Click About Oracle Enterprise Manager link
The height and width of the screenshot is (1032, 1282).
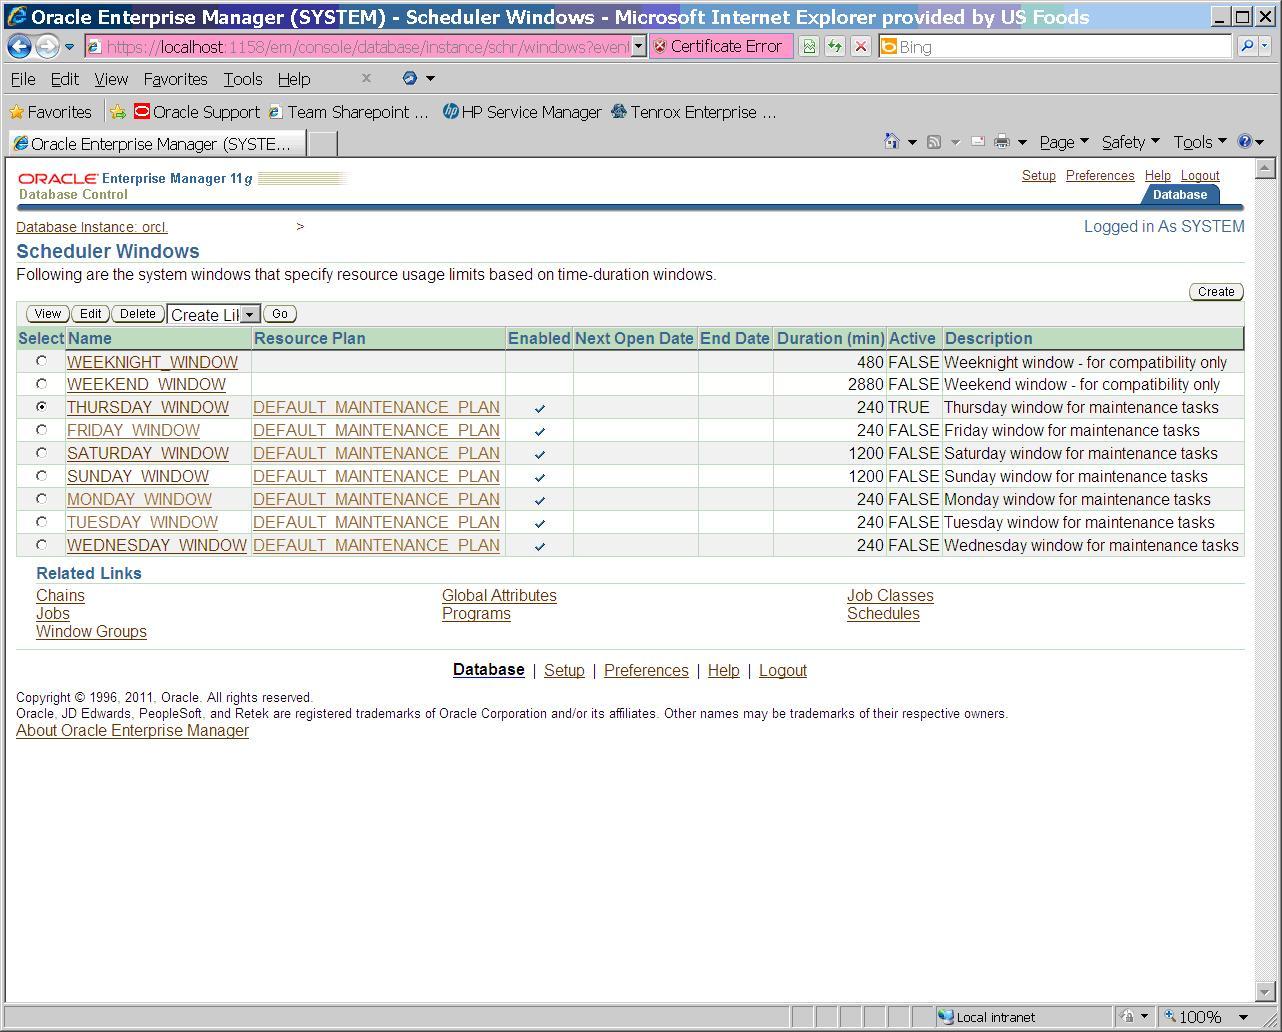pos(132,731)
